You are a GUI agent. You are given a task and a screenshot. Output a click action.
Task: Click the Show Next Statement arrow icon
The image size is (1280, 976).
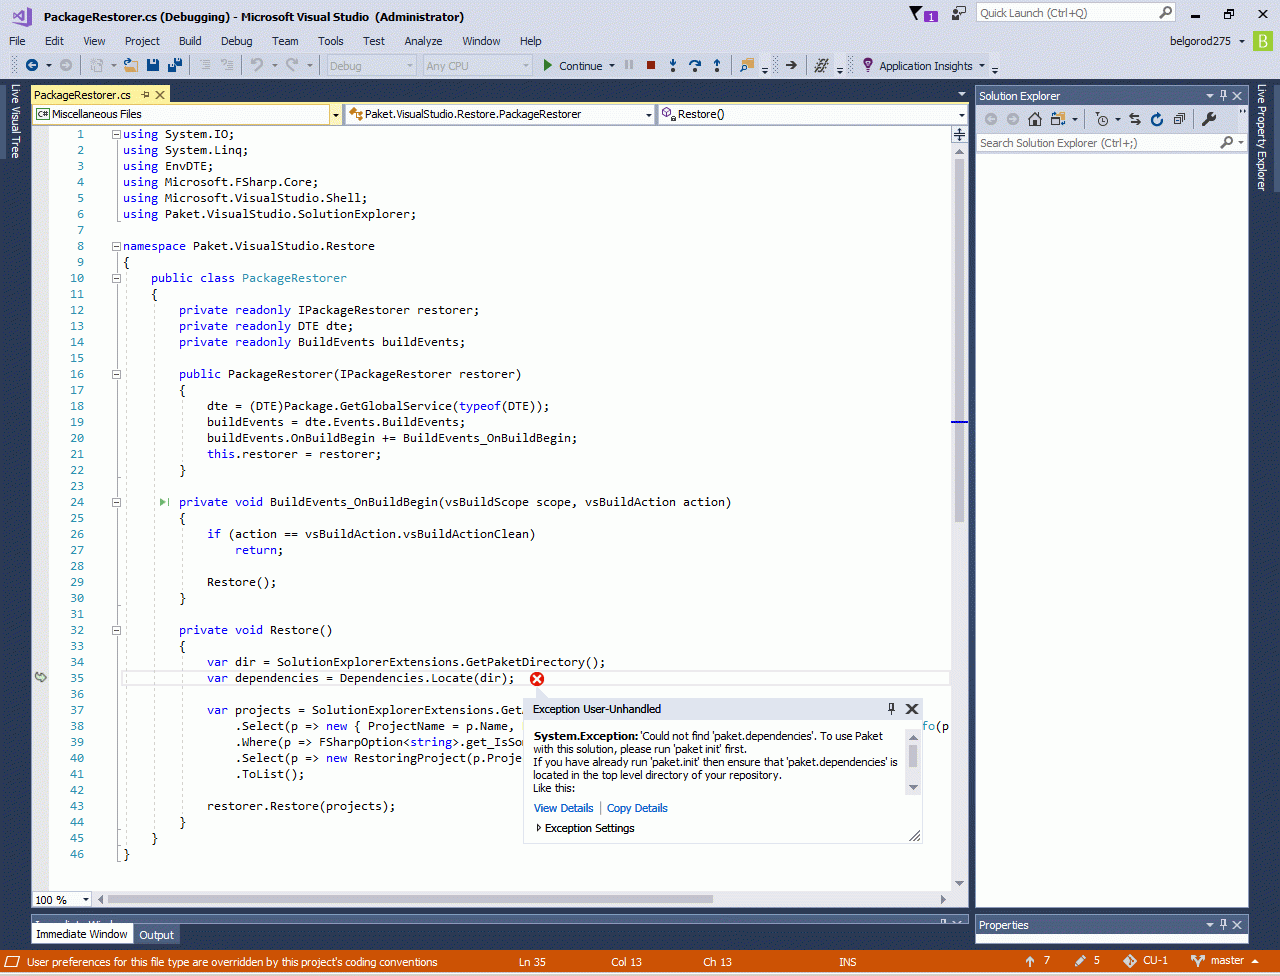(791, 66)
